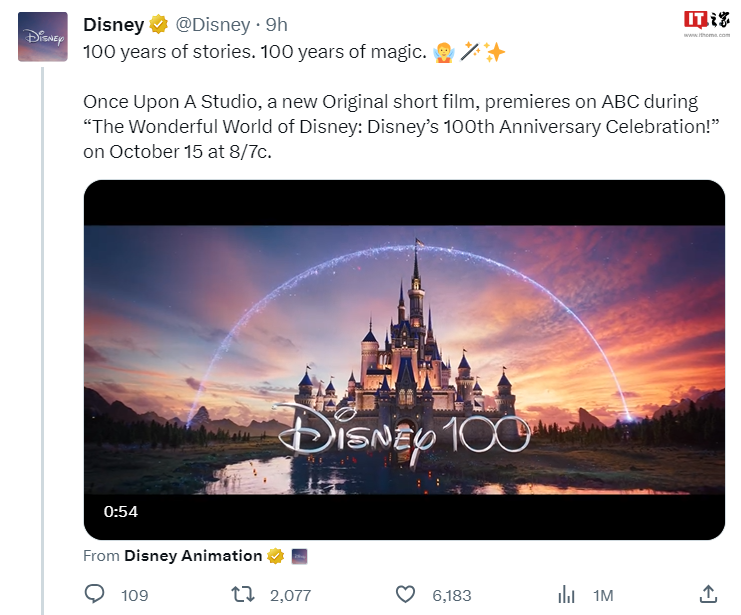Click the IThome logo watermark
The width and height of the screenshot is (741, 615).
[705, 22]
